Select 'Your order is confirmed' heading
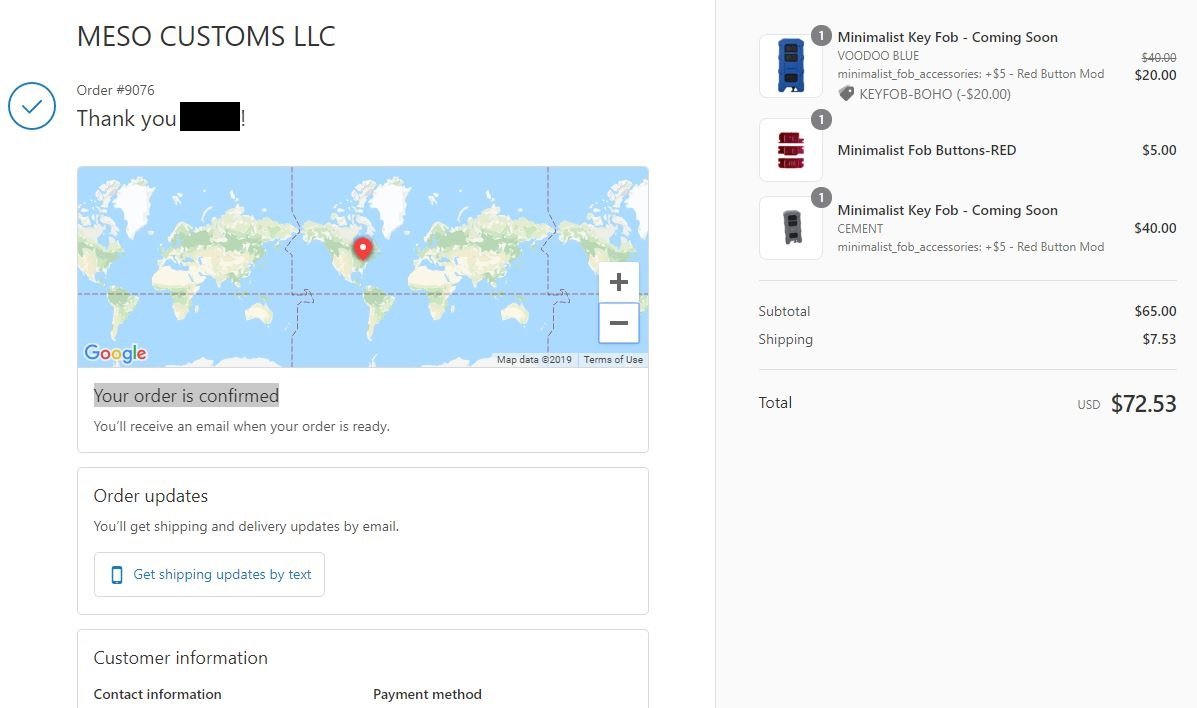 [x=186, y=396]
